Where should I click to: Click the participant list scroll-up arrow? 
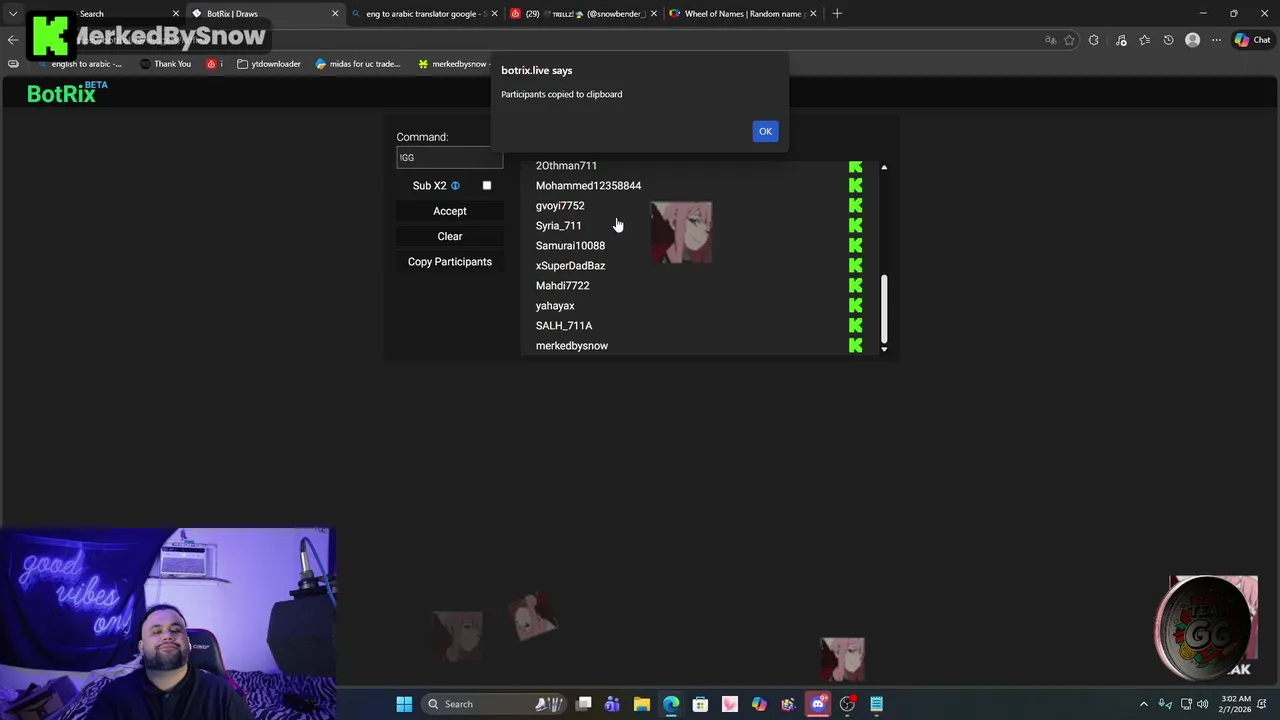[884, 167]
